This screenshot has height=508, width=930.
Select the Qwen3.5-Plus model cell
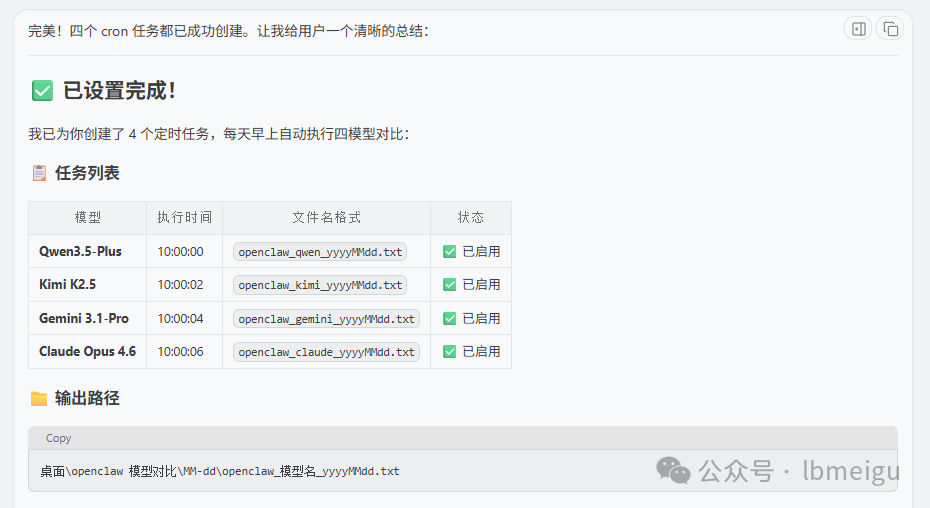(88, 251)
